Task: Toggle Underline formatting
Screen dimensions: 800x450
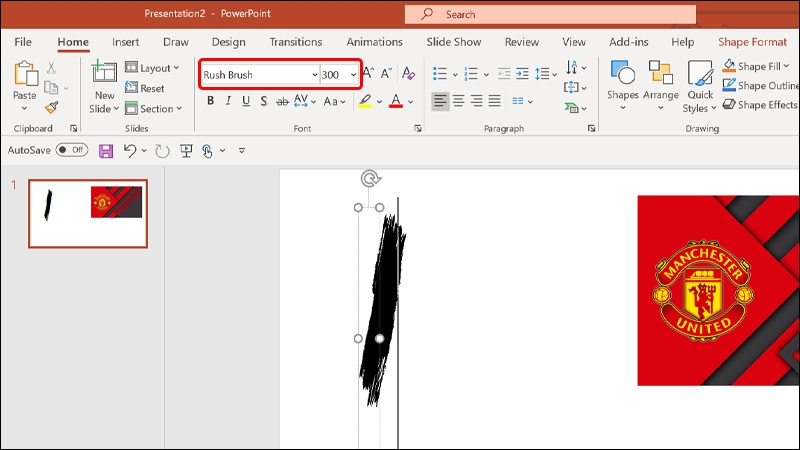Action: click(x=246, y=101)
